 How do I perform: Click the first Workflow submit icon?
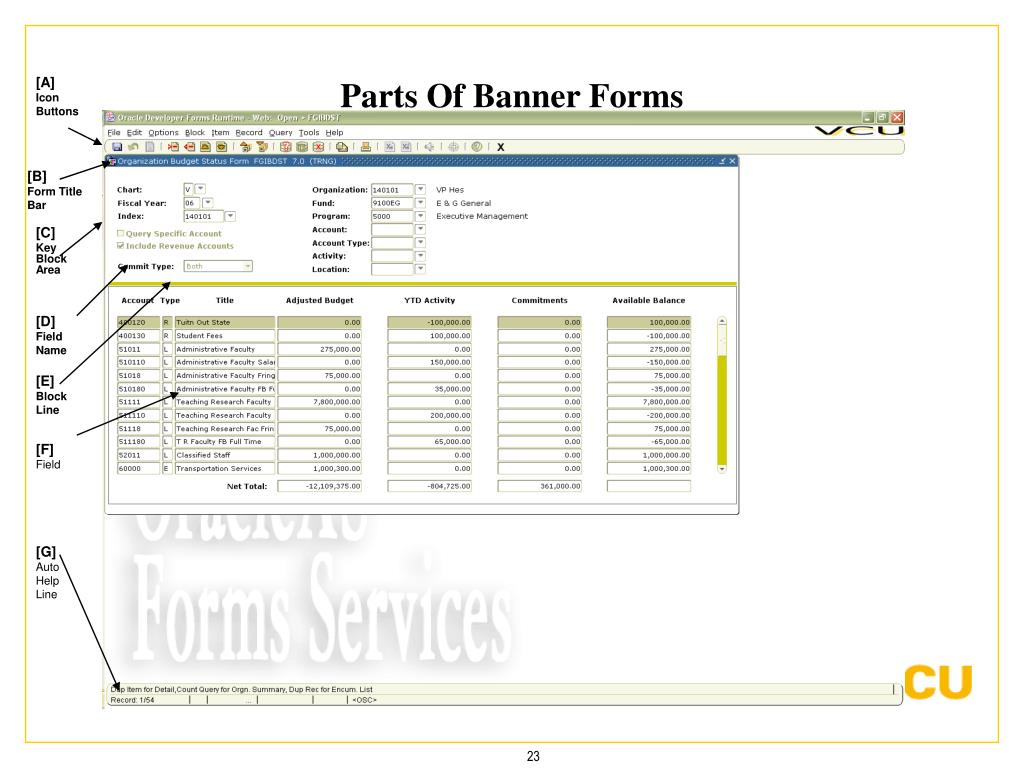tap(390, 147)
